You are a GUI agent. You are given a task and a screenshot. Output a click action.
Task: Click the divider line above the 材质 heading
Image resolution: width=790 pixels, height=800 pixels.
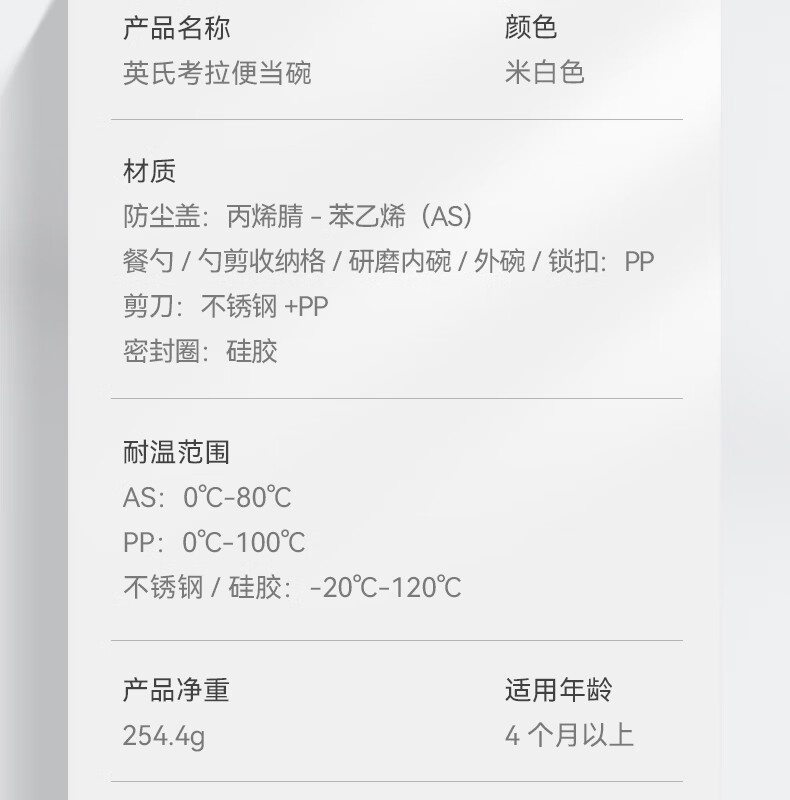(396, 120)
